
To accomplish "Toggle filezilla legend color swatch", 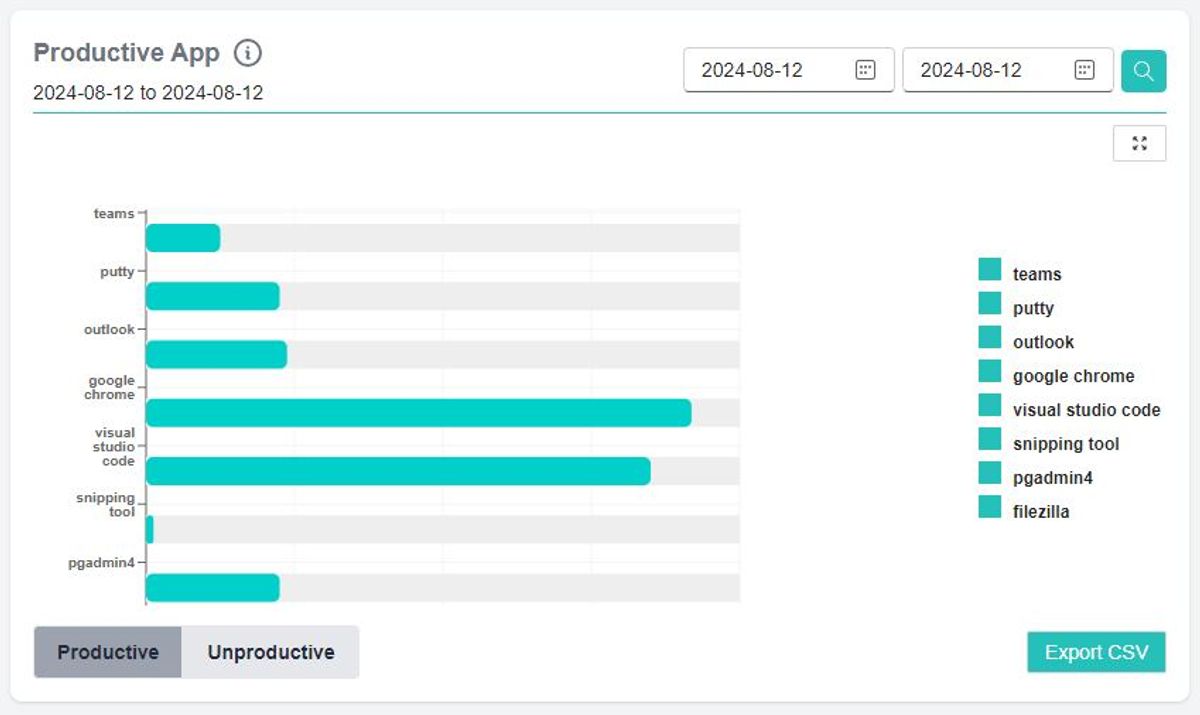I will click(x=990, y=507).
